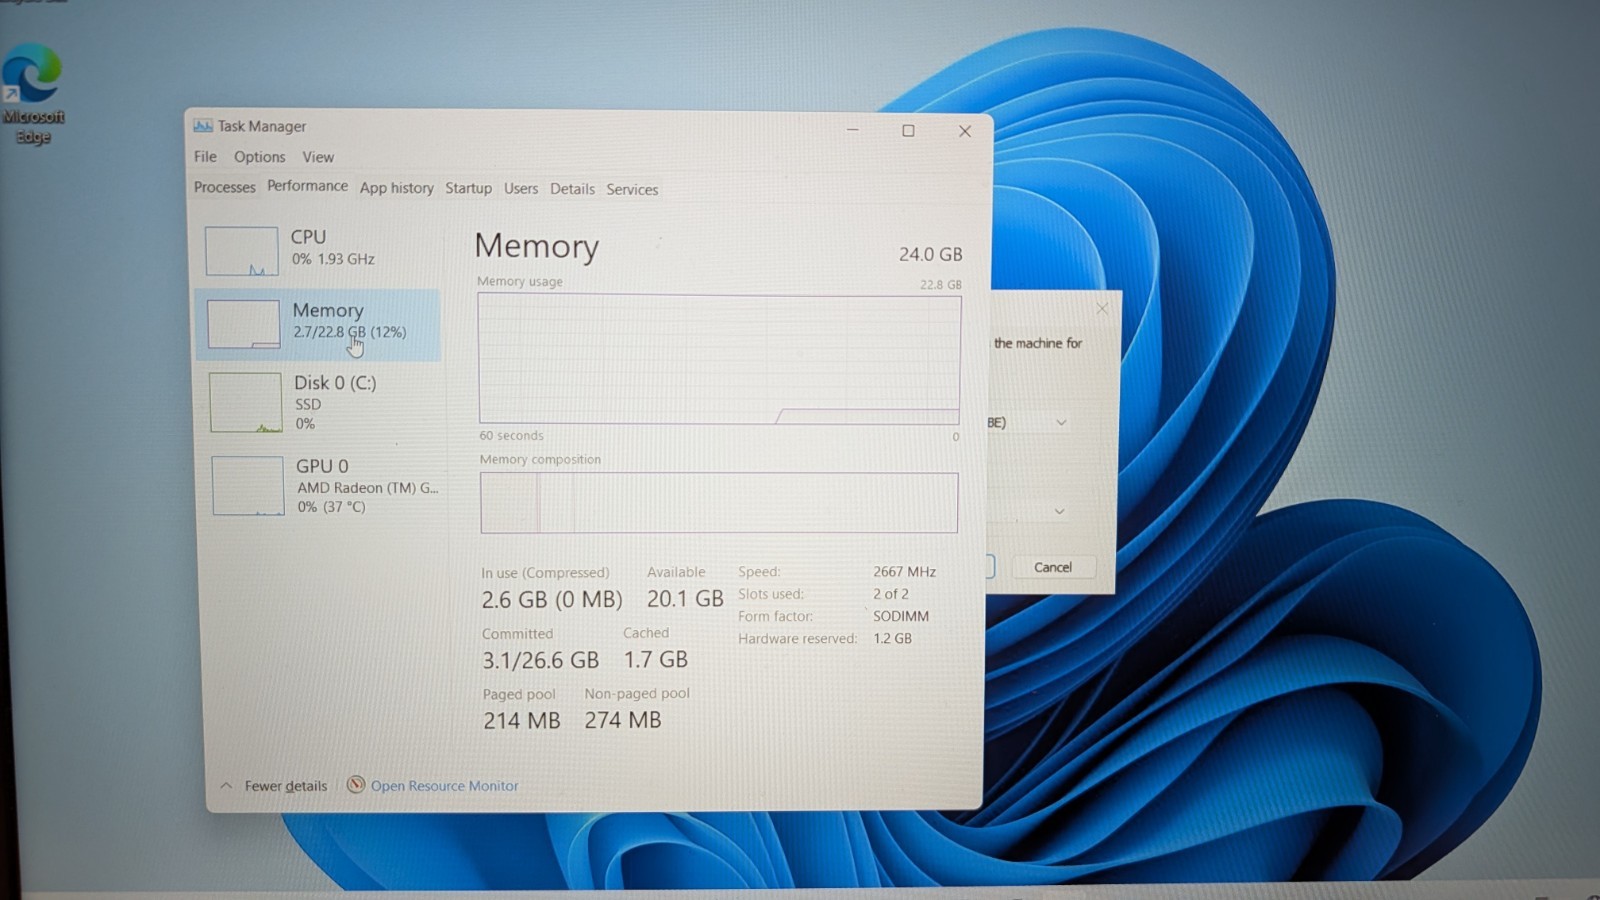Viewport: 1600px width, 900px height.
Task: Open the Details tab
Action: [x=572, y=188]
